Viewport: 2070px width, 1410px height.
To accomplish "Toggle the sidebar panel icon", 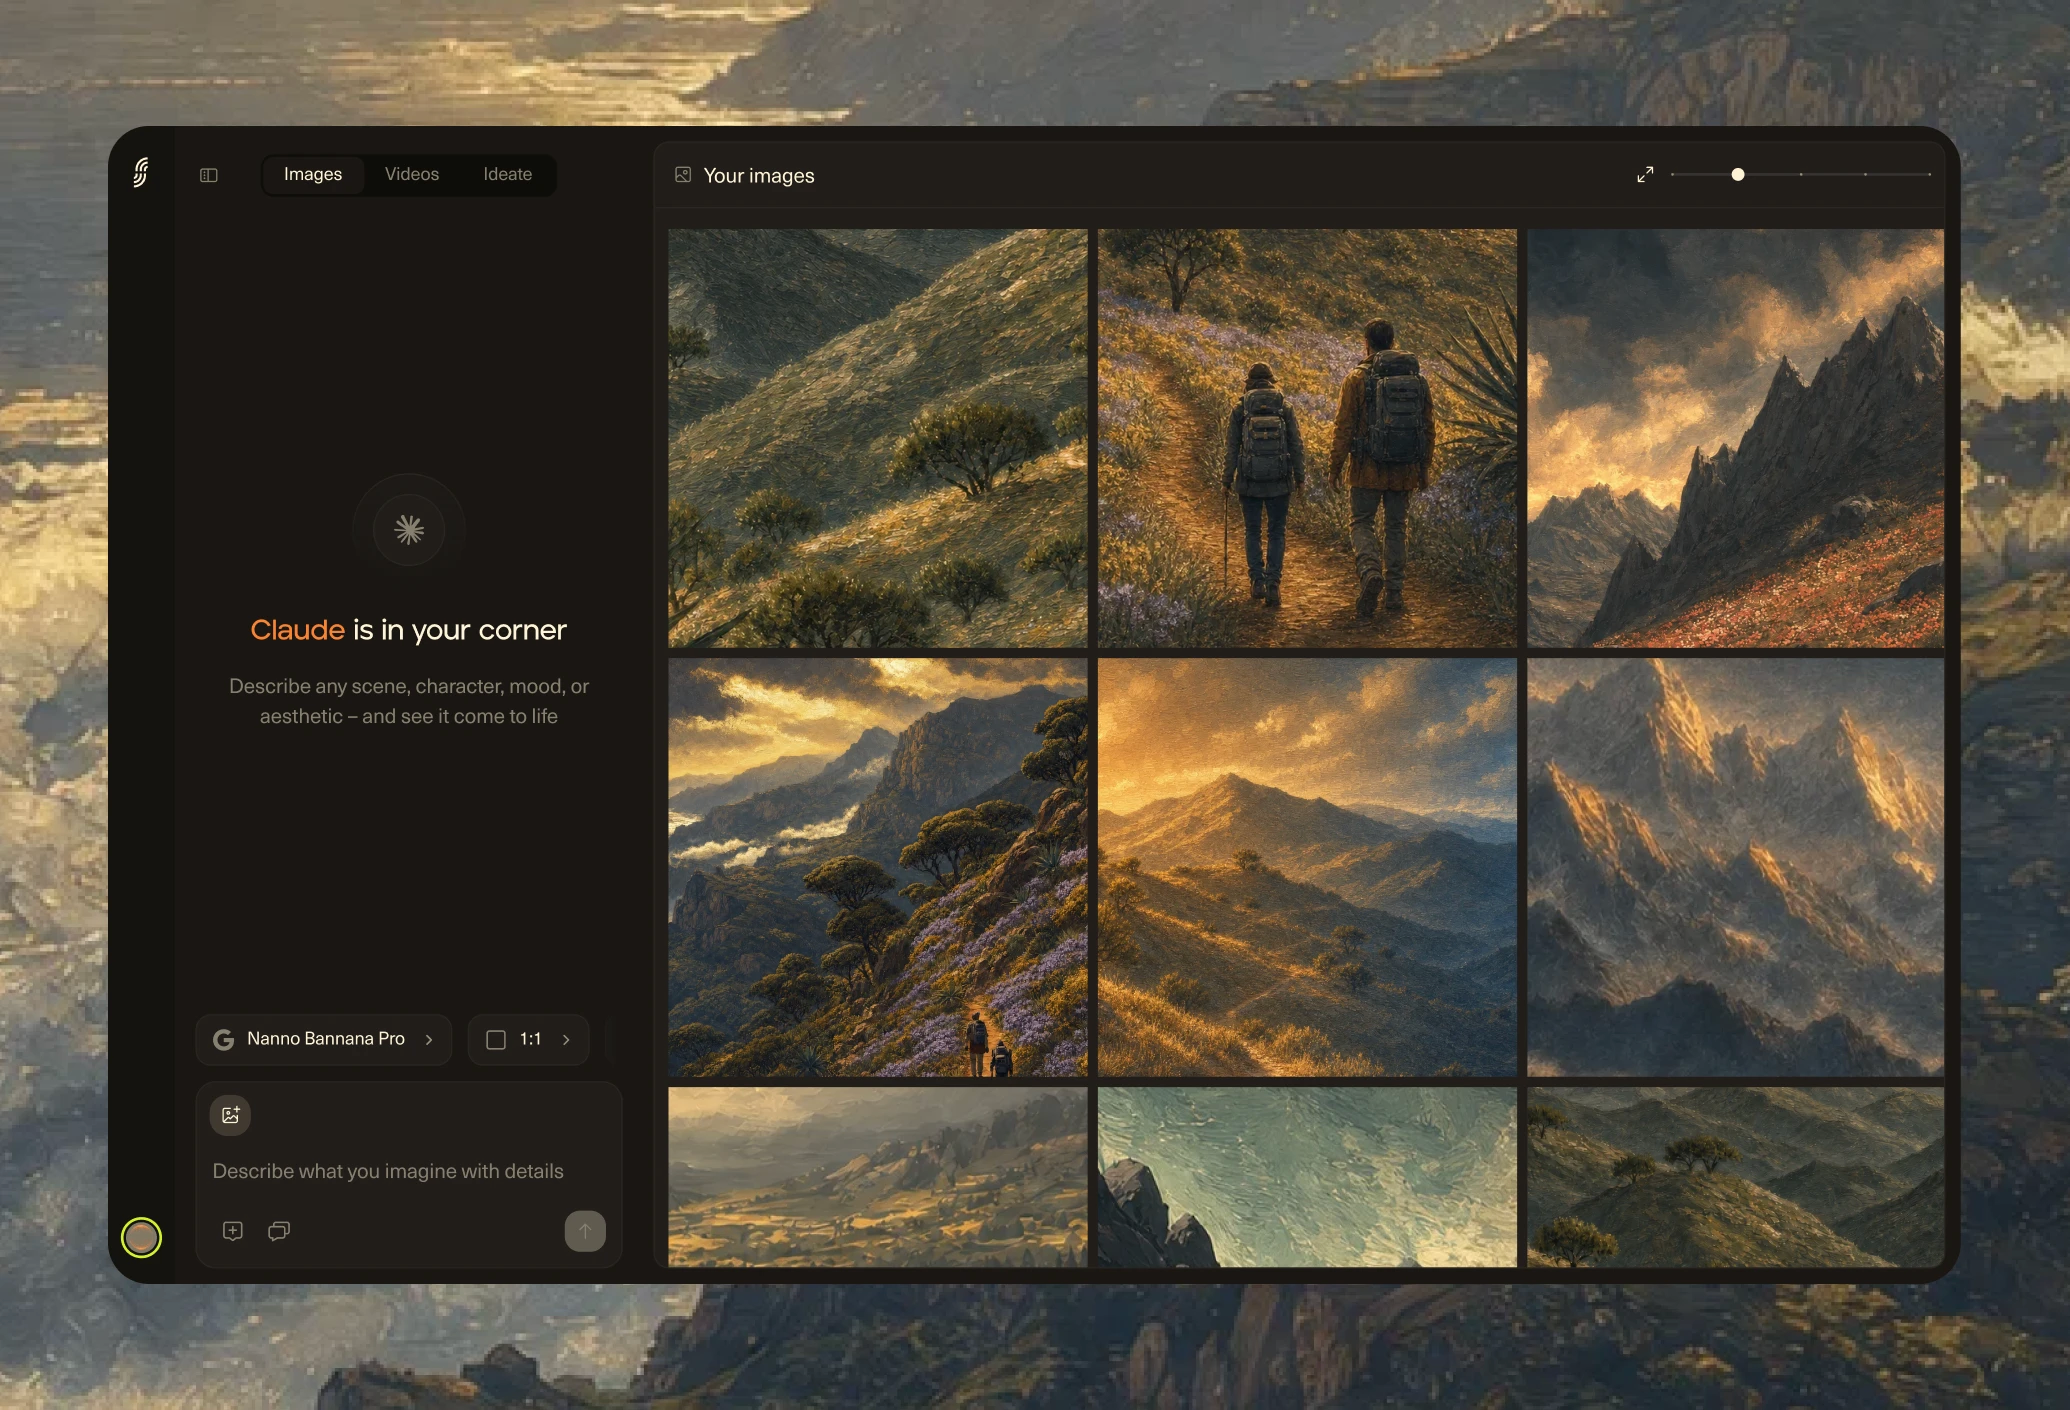I will [209, 175].
